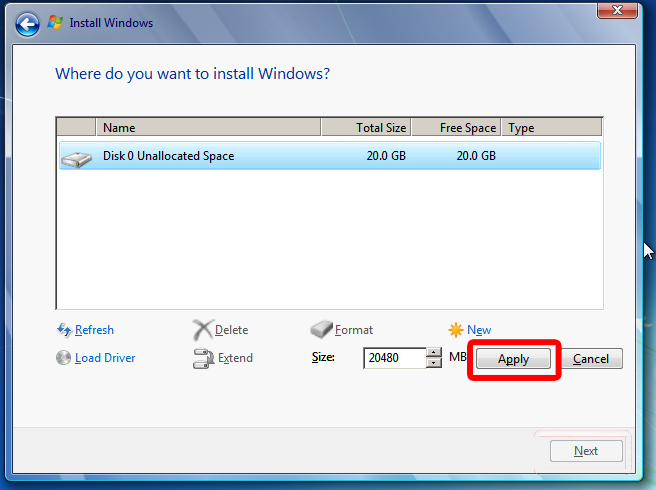Click the Refresh arrows icon

(64, 330)
